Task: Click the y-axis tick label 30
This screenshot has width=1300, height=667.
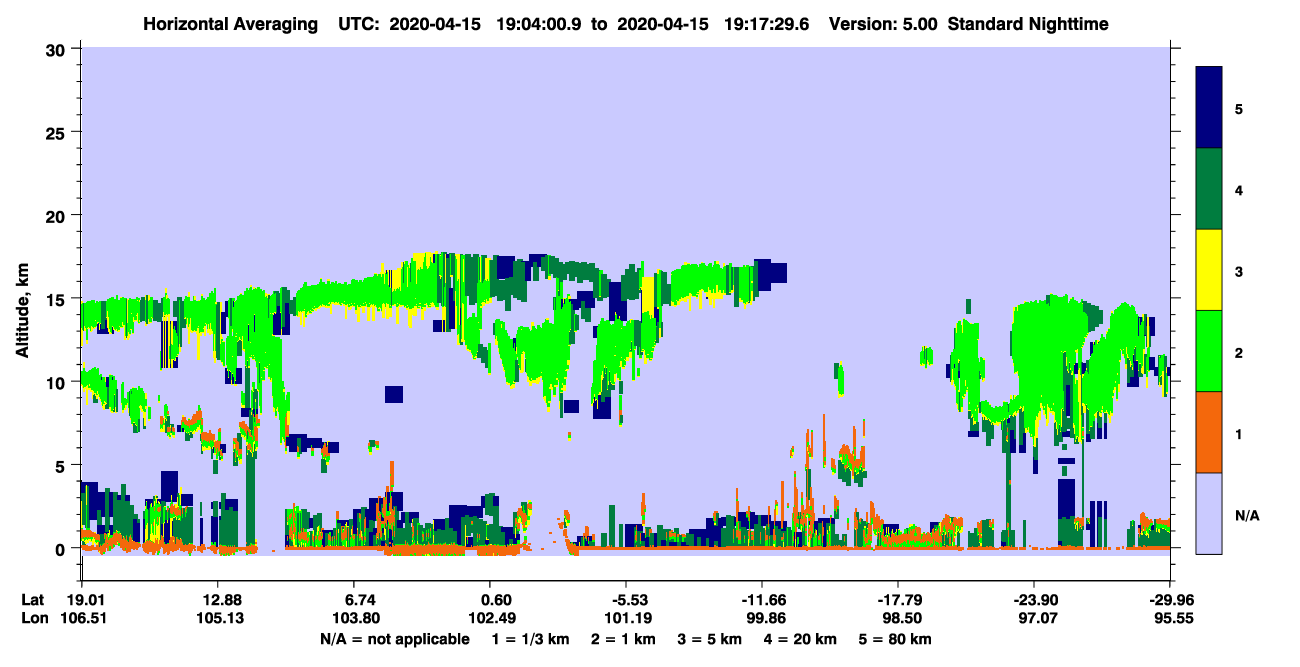Action: [57, 48]
